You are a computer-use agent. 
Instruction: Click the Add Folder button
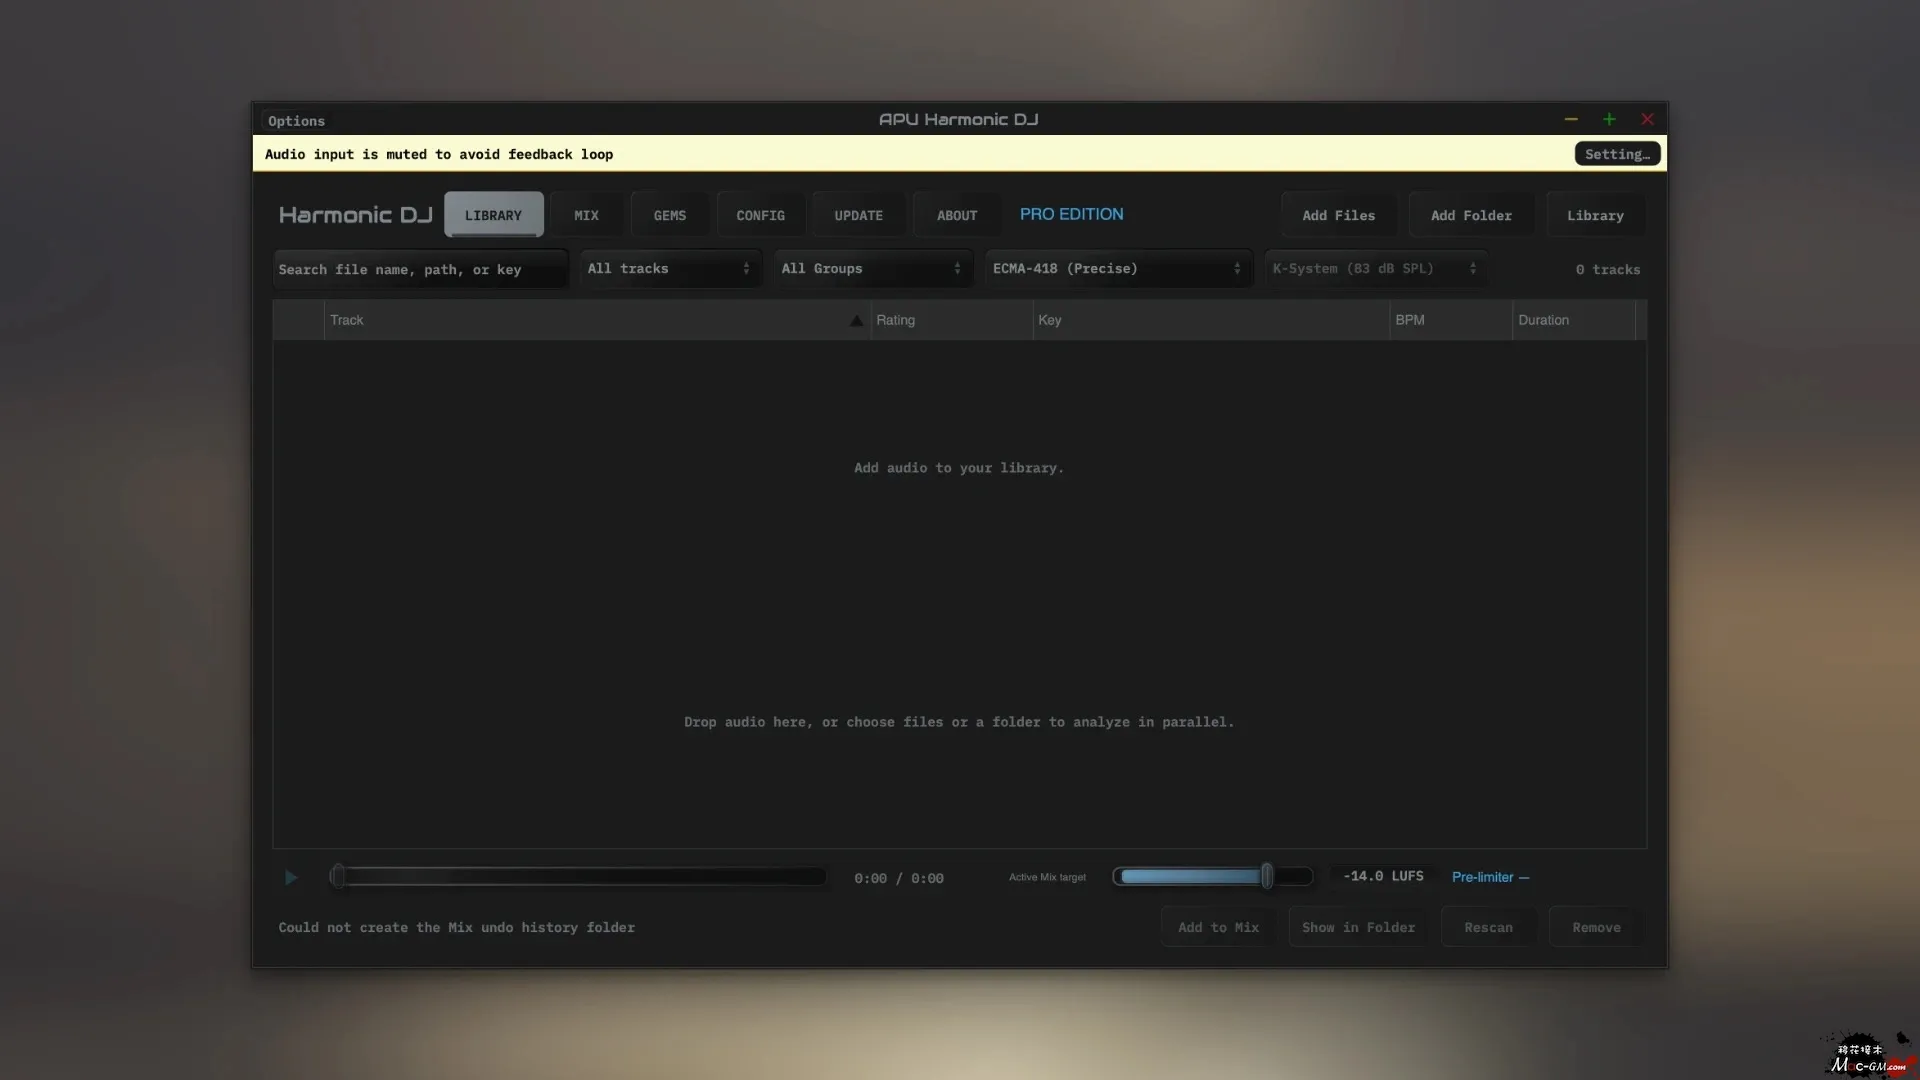(x=1471, y=215)
